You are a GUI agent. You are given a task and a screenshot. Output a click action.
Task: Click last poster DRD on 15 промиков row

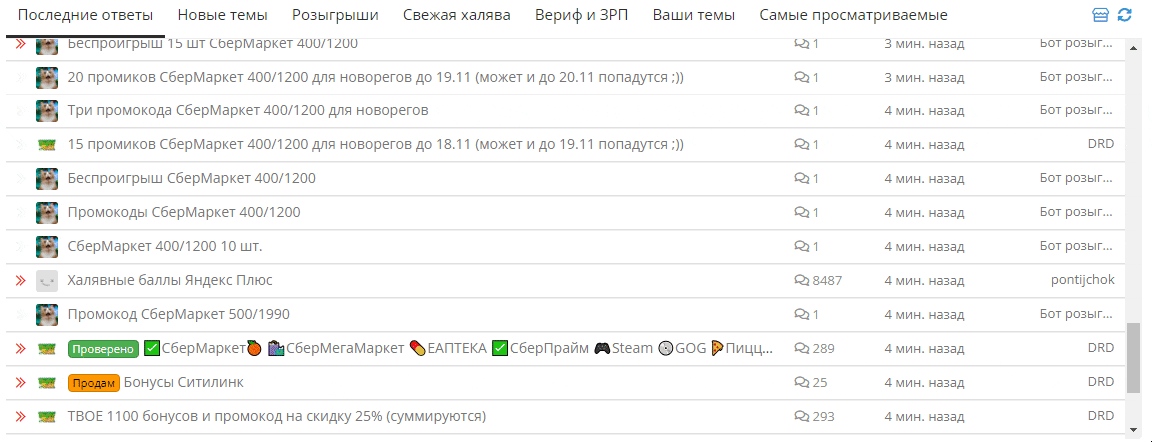[1101, 145]
